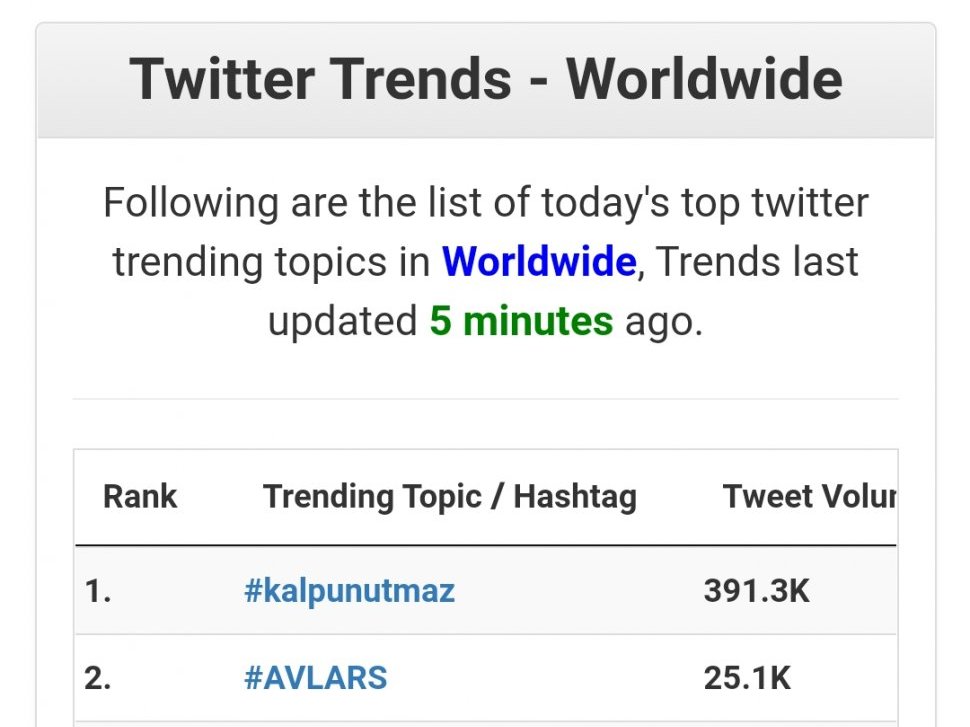
Task: Select the 391.3K tweet volume cell
Action: click(x=756, y=591)
